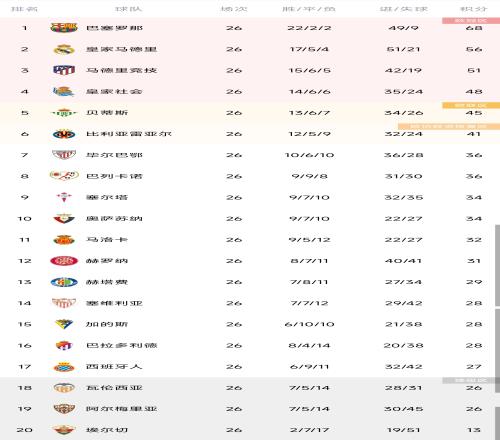
Task: Select the 瓦伦西亚 row at rank 18
Action: click(247, 388)
